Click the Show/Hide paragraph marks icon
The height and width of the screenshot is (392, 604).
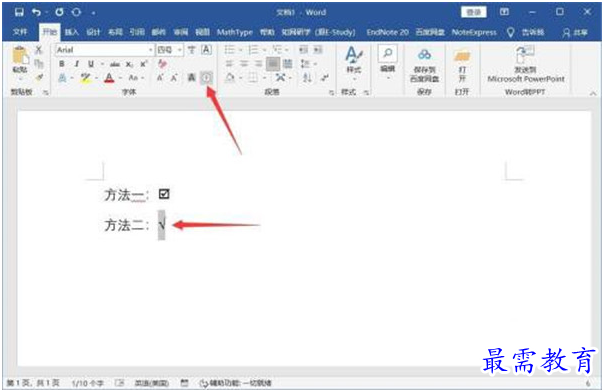[x=325, y=78]
